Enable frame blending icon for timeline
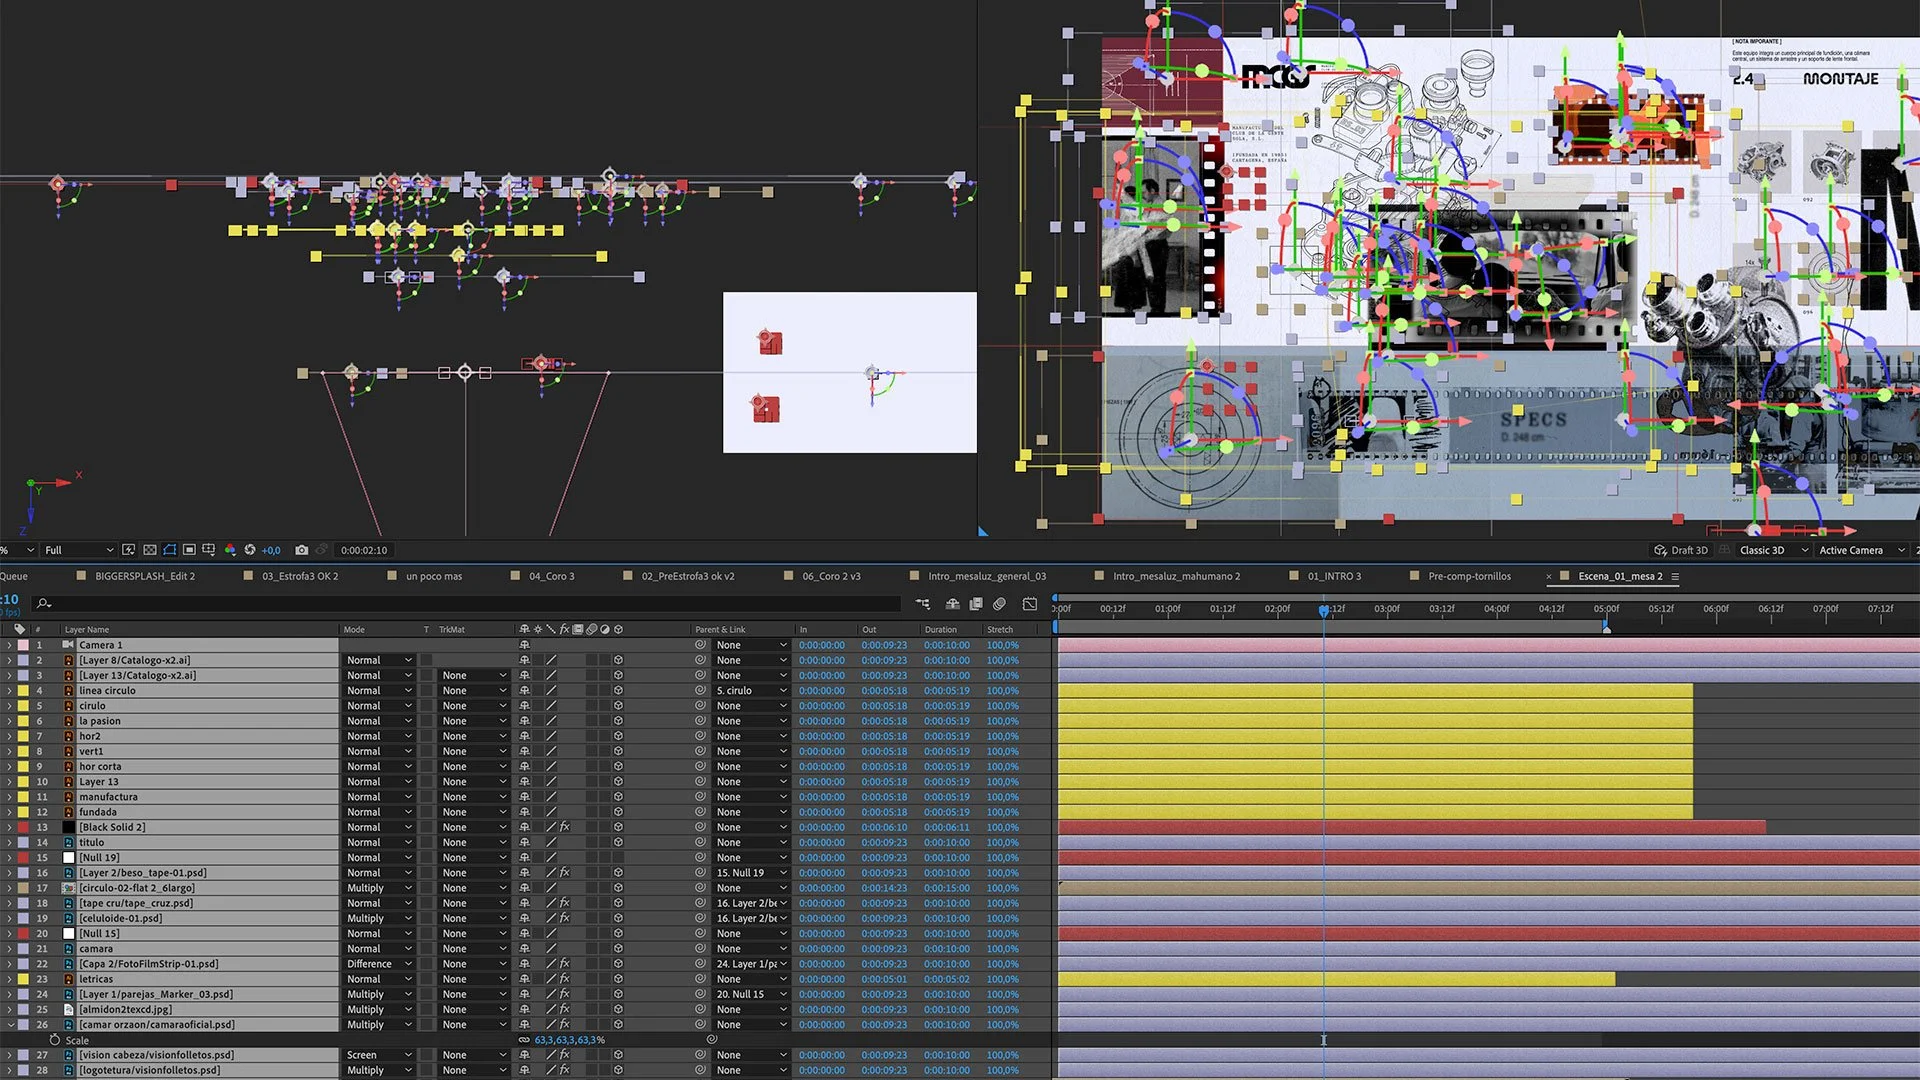This screenshot has height=1080, width=1920. point(975,604)
